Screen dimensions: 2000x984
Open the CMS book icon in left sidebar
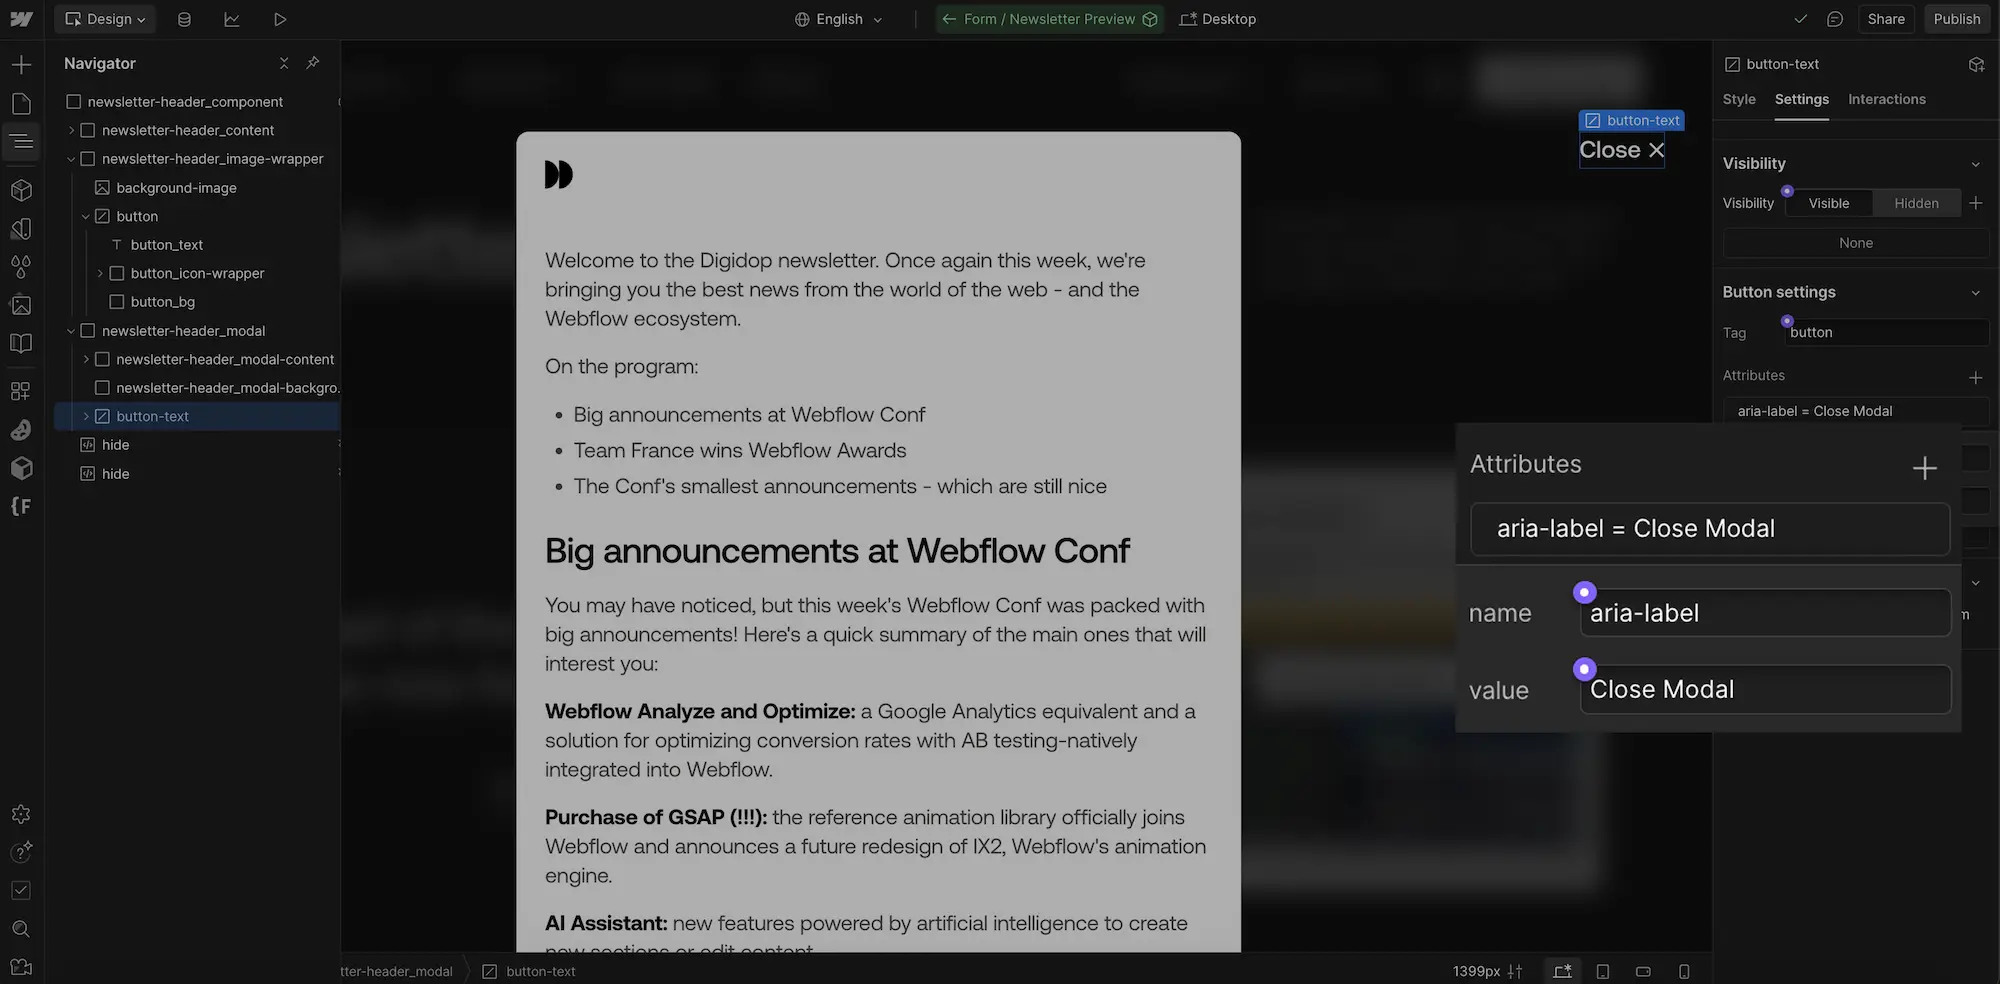coord(21,343)
